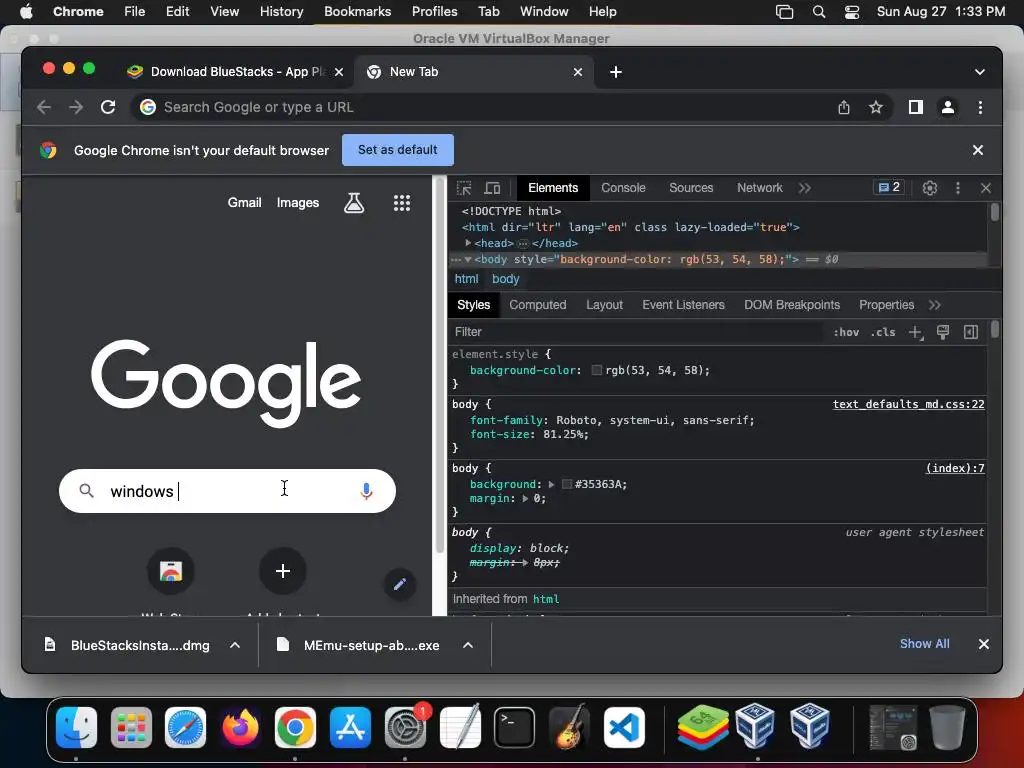
Task: Toggle the device toolbar icon in DevTools
Action: pyautogui.click(x=492, y=188)
